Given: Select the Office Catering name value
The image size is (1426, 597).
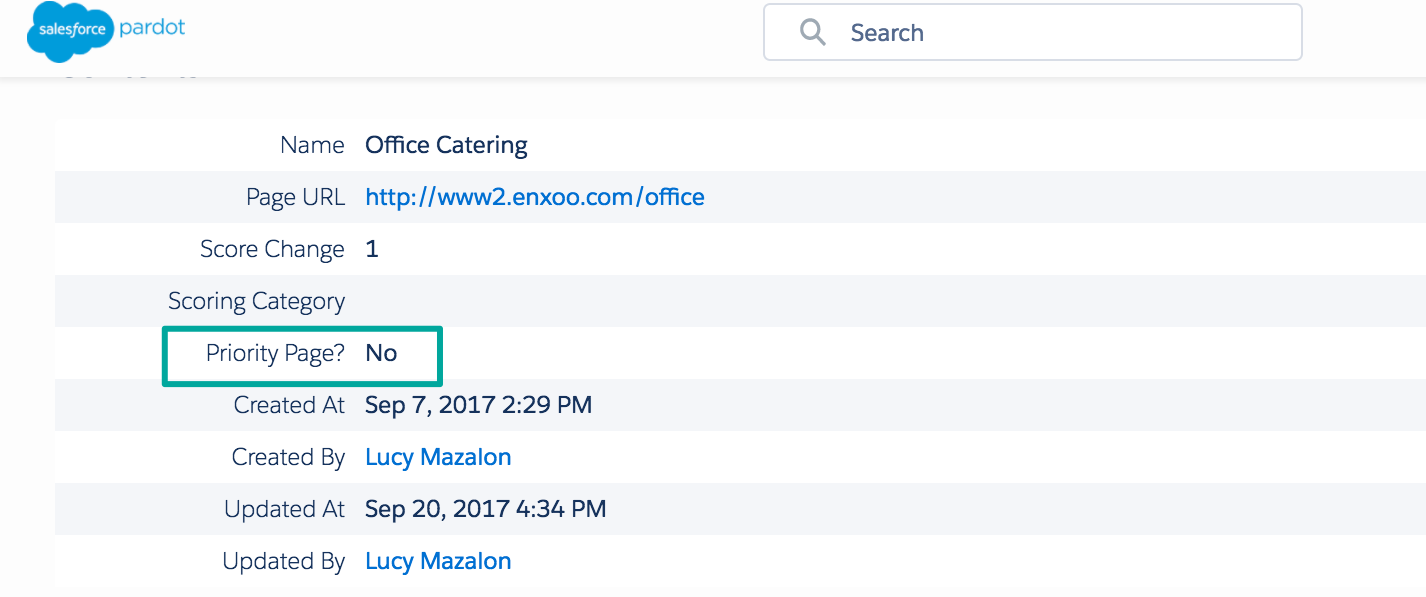Looking at the screenshot, I should point(446,145).
